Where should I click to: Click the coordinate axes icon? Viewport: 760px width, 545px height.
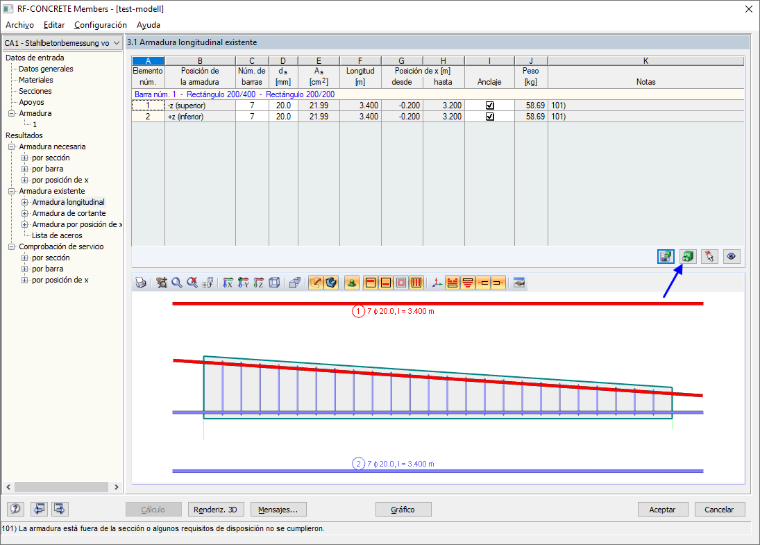pyautogui.click(x=437, y=283)
